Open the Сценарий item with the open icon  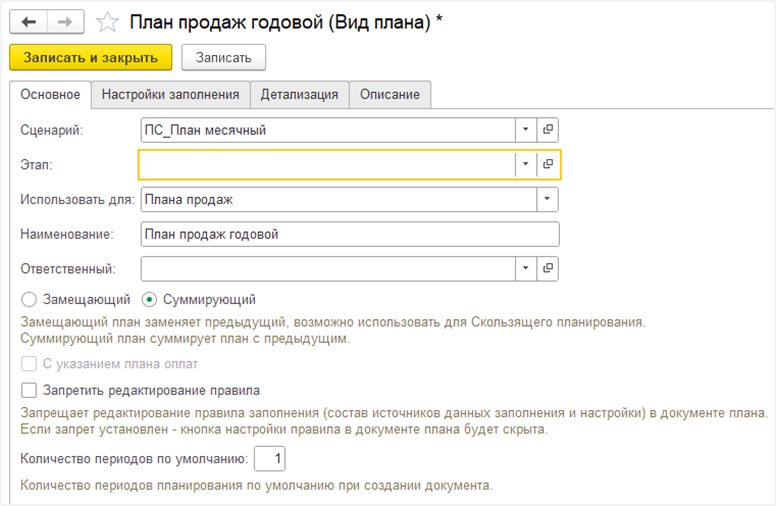click(547, 130)
